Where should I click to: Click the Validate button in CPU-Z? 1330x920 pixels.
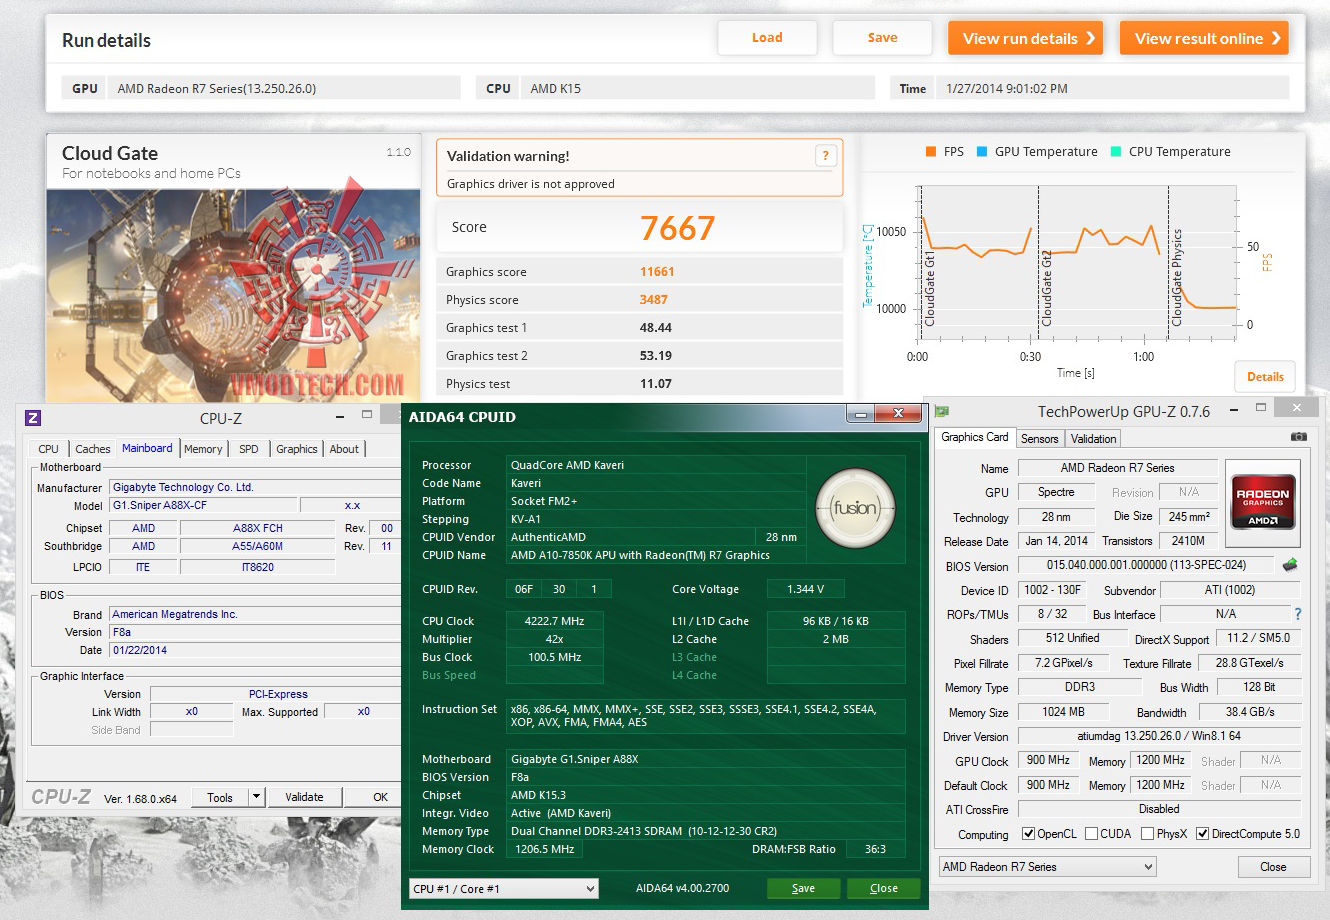304,797
